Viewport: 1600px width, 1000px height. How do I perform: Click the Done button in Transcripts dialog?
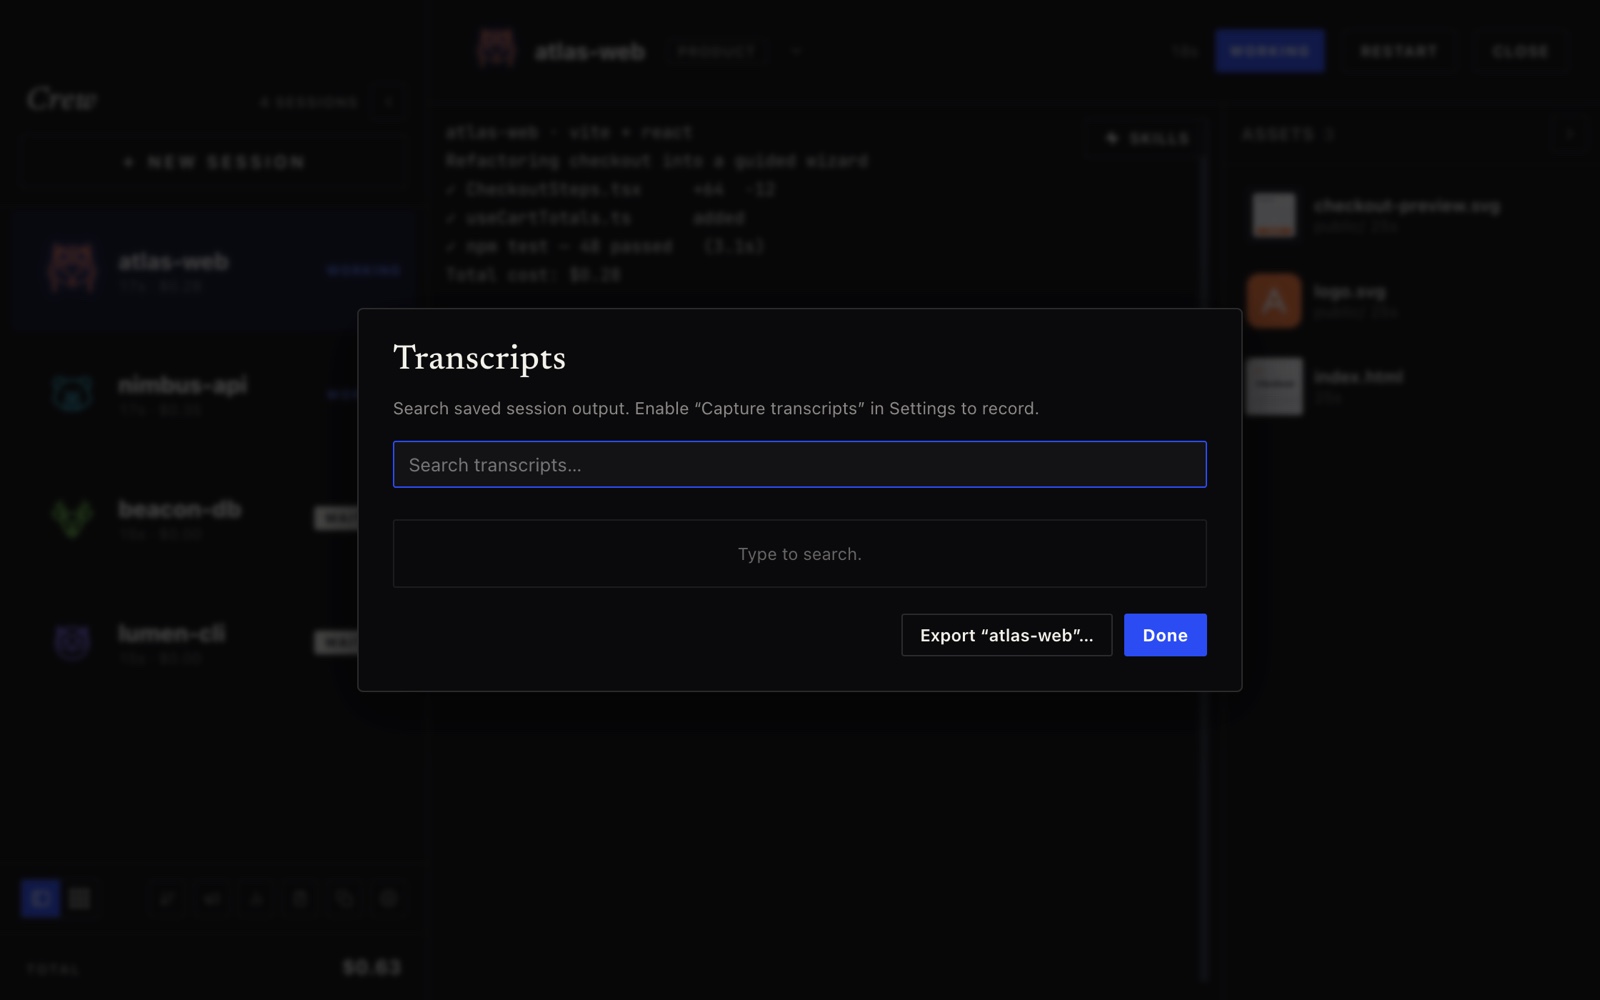coord(1165,635)
